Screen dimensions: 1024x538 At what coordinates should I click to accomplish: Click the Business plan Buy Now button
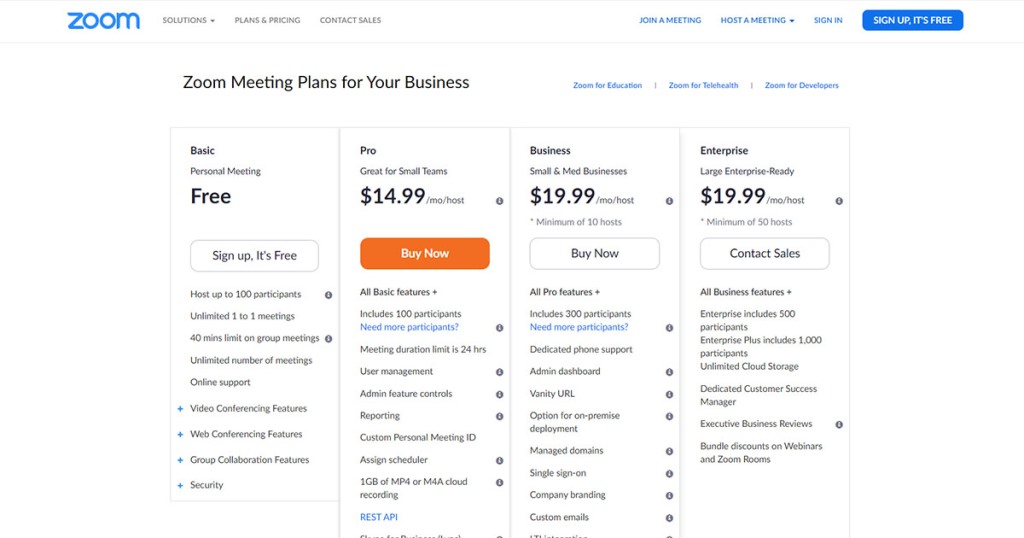594,253
